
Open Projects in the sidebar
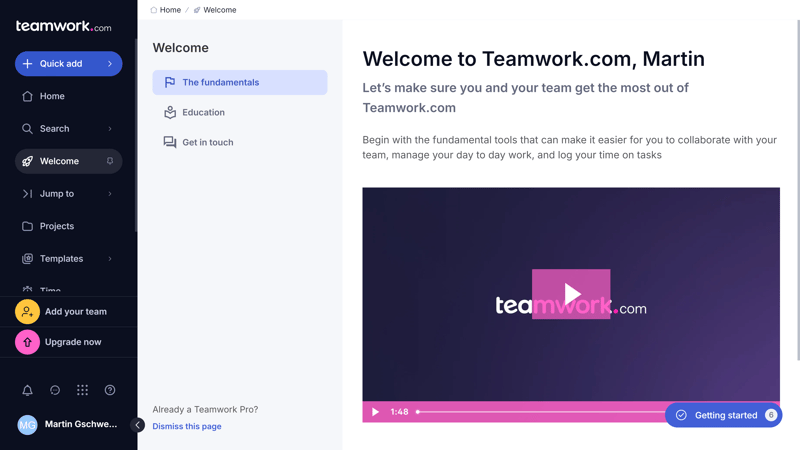[68, 226]
